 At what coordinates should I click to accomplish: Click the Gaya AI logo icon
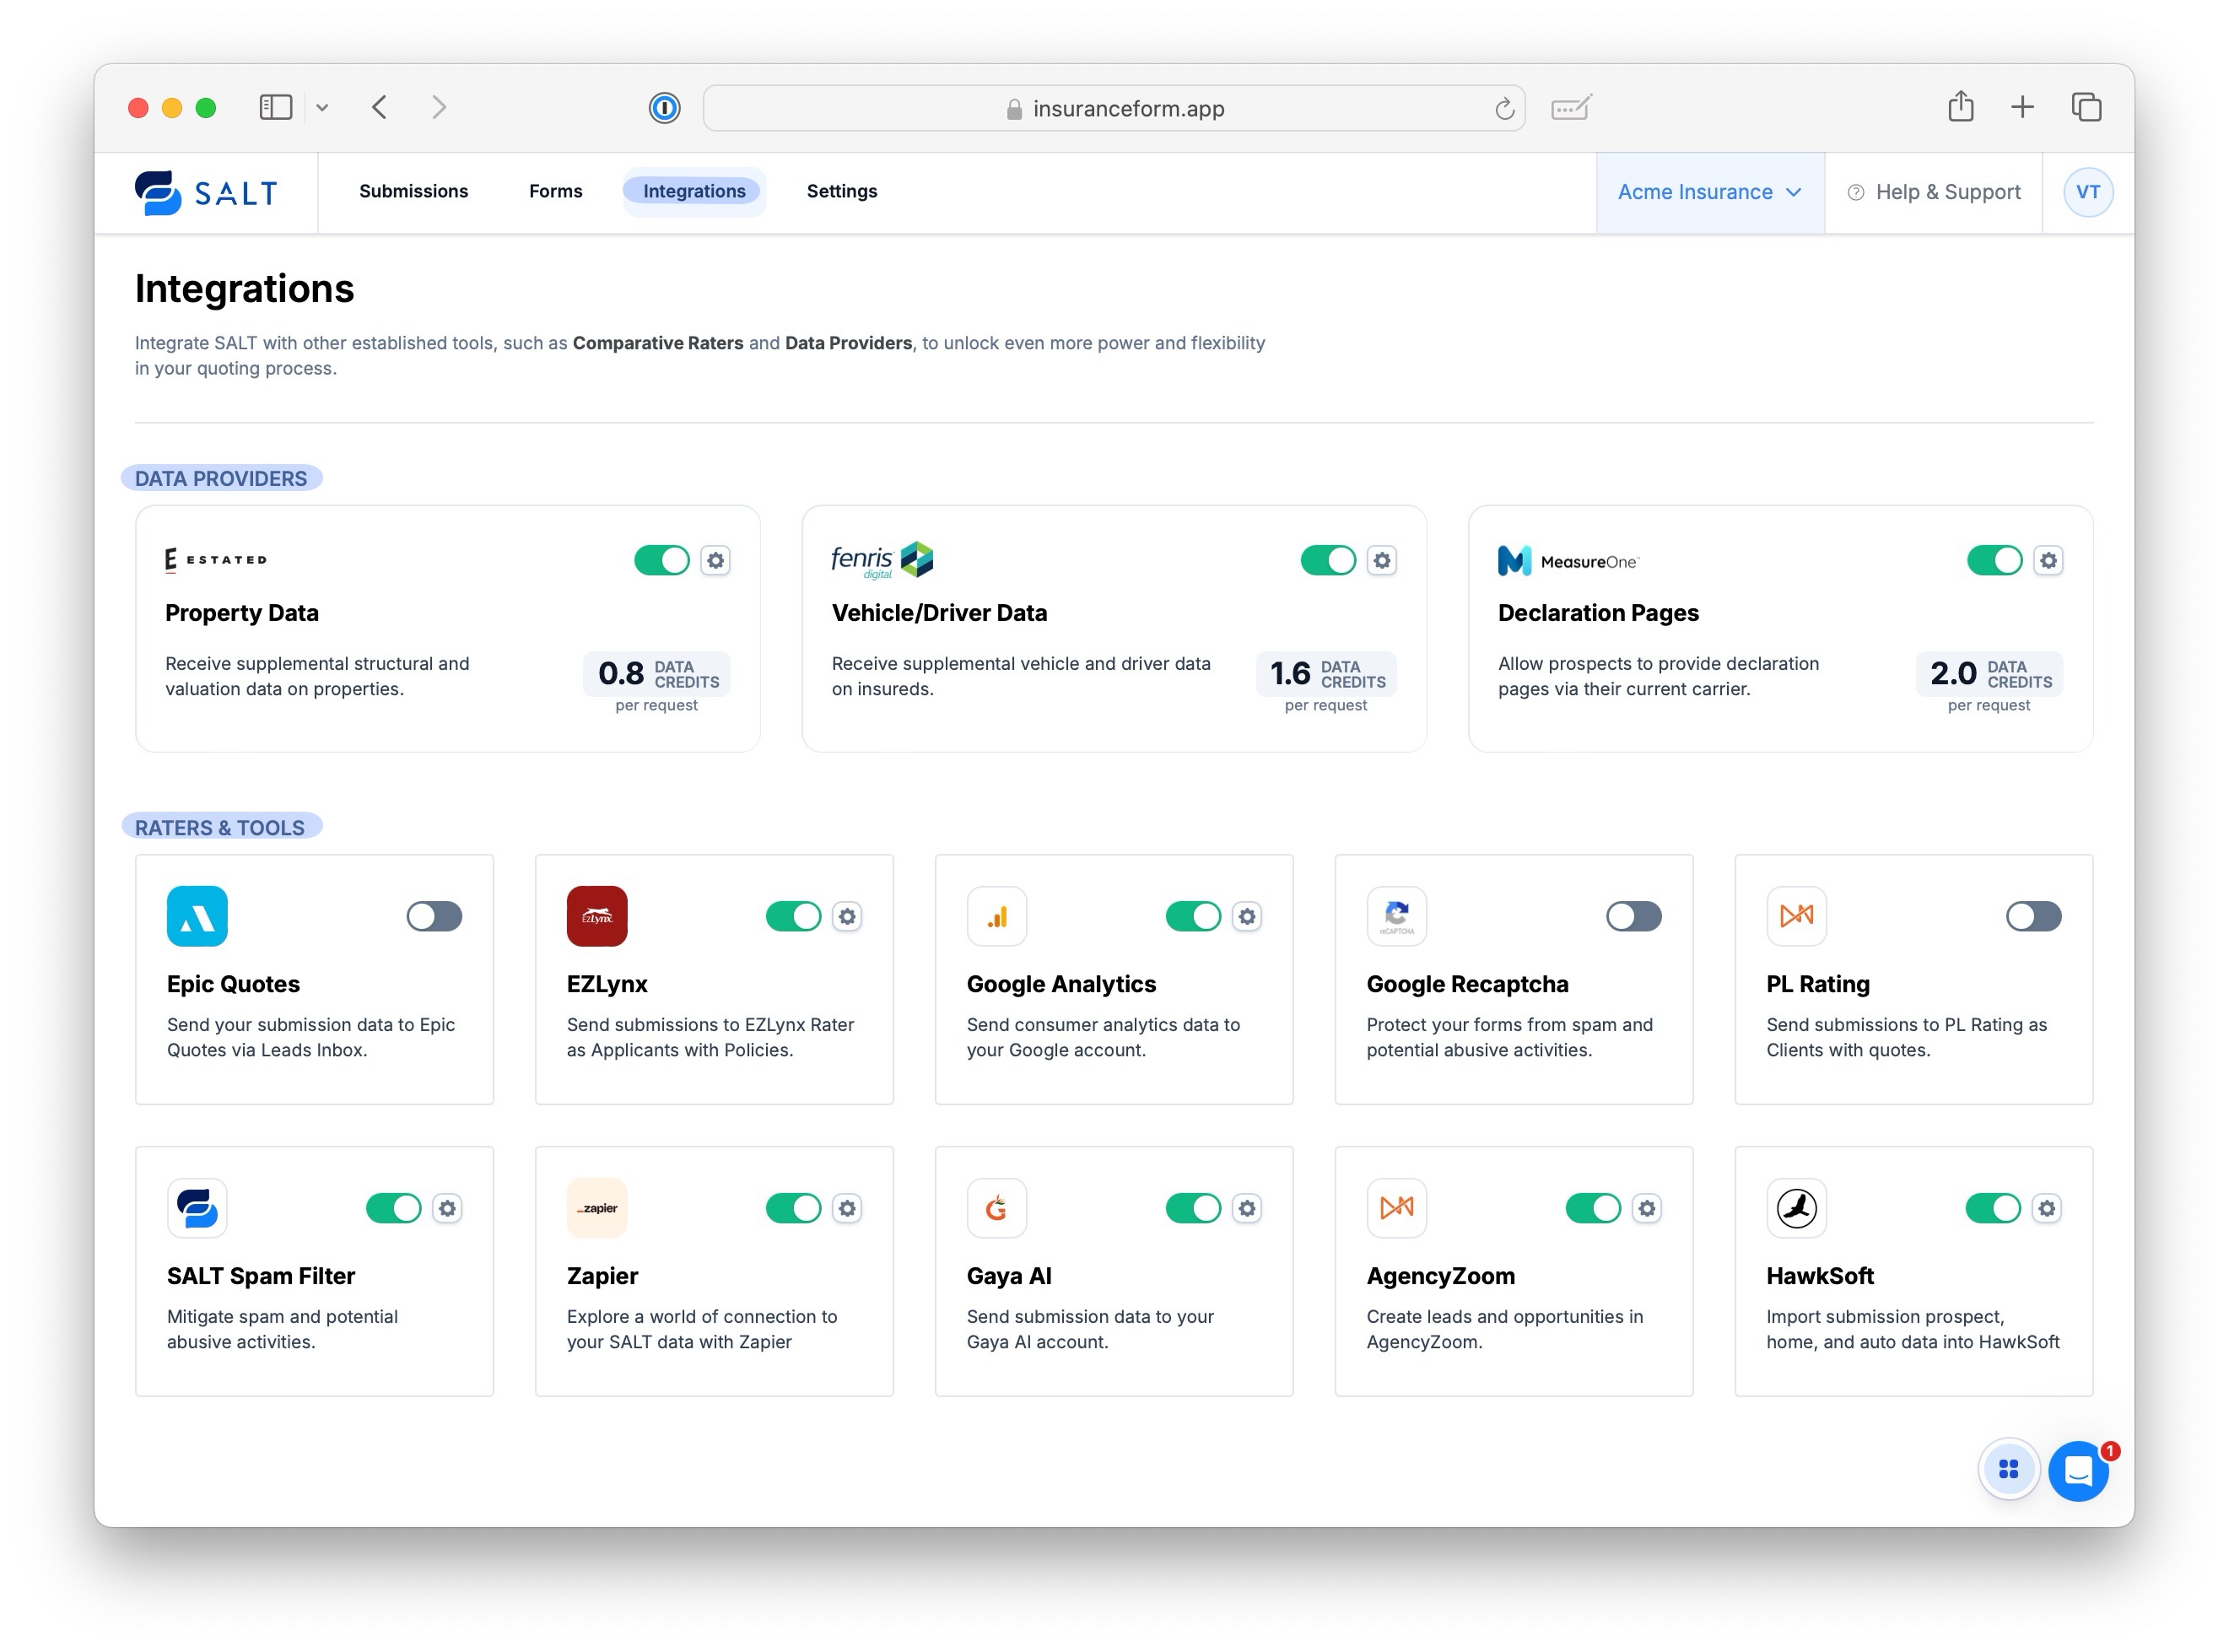[x=997, y=1208]
